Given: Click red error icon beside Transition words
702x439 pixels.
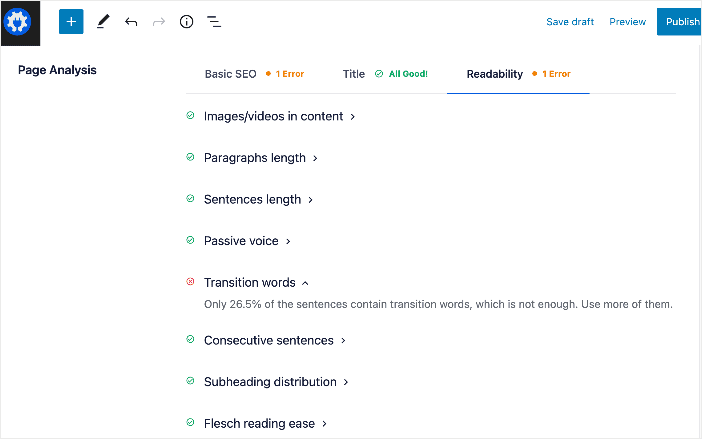Looking at the screenshot, I should coord(190,281).
